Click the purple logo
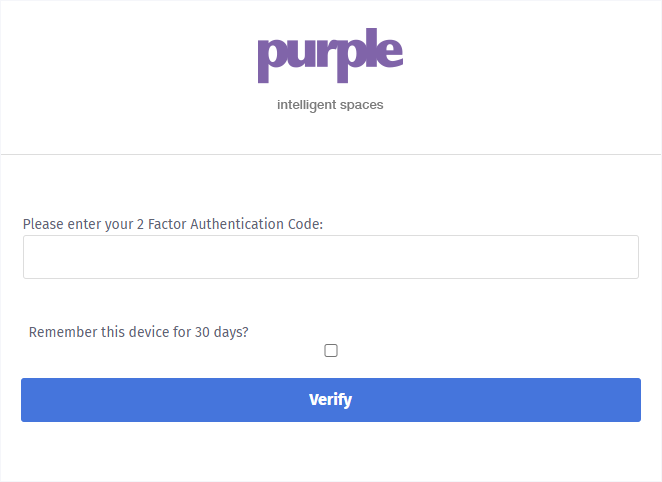The width and height of the screenshot is (662, 482). [330, 58]
